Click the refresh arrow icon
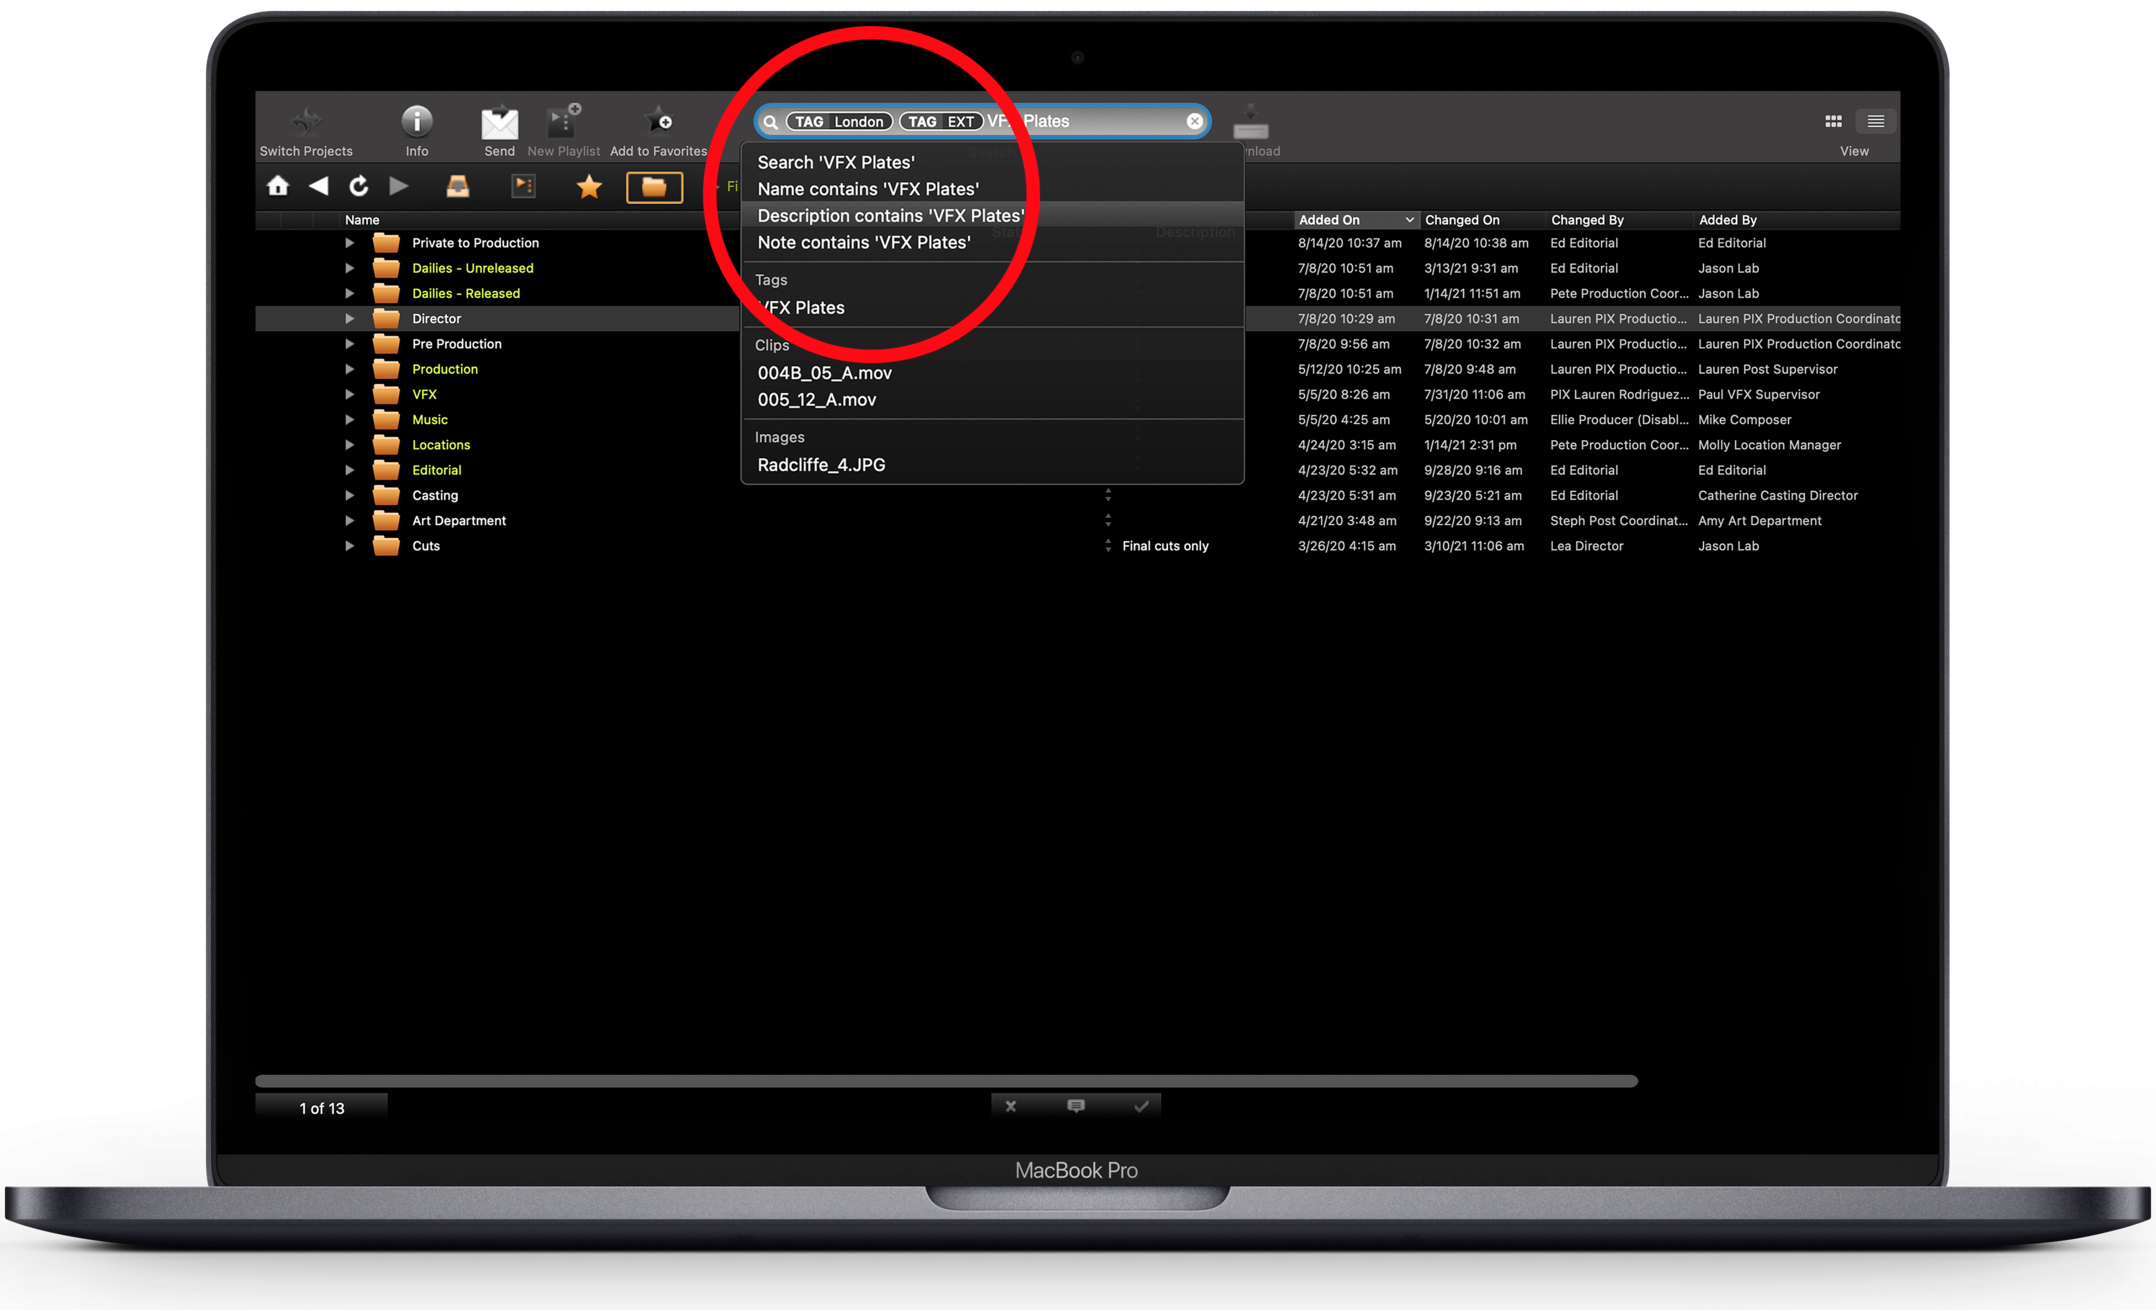 (358, 186)
